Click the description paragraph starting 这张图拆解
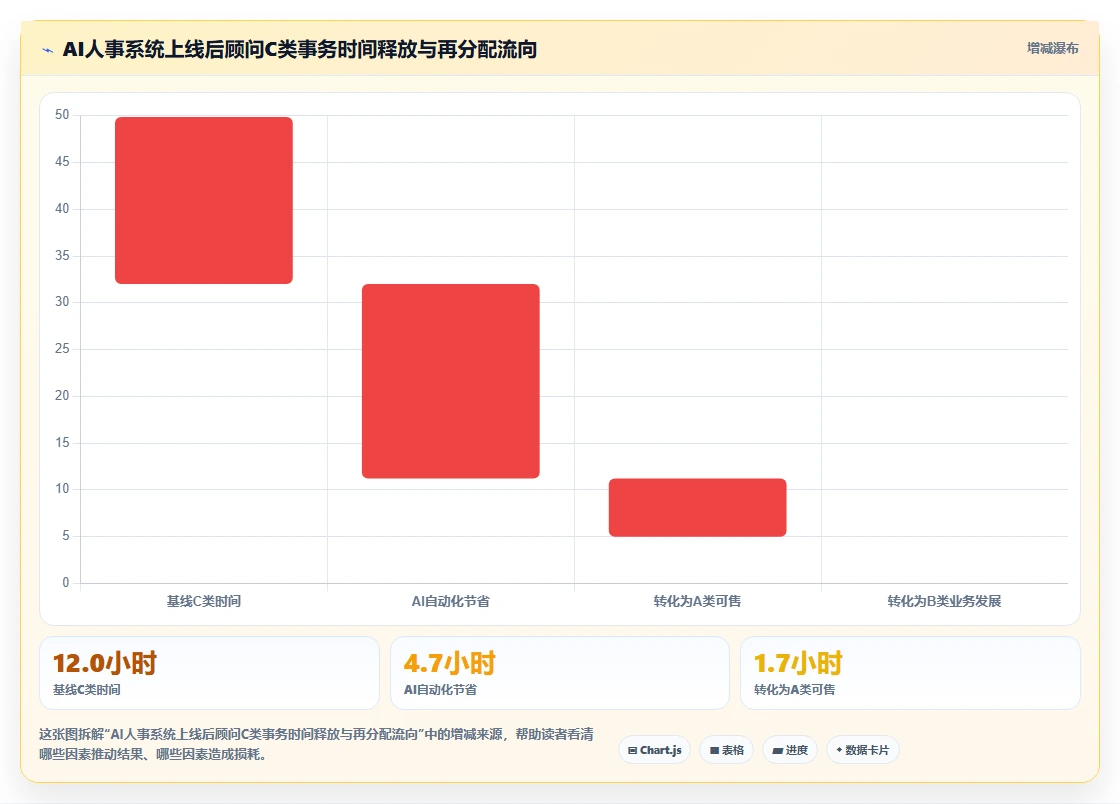 point(316,744)
